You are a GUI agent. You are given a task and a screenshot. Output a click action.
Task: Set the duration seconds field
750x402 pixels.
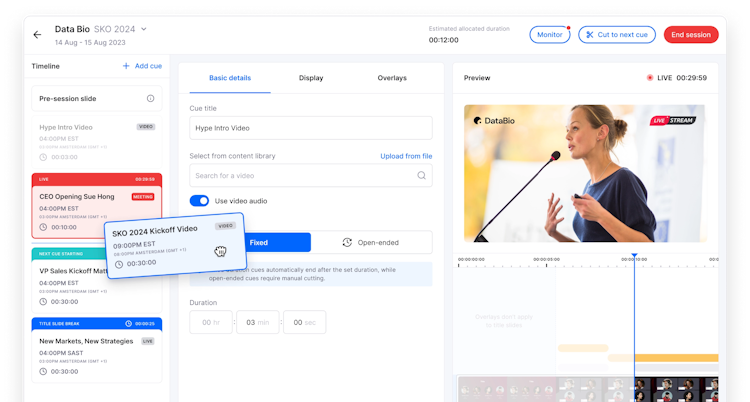[x=304, y=322]
